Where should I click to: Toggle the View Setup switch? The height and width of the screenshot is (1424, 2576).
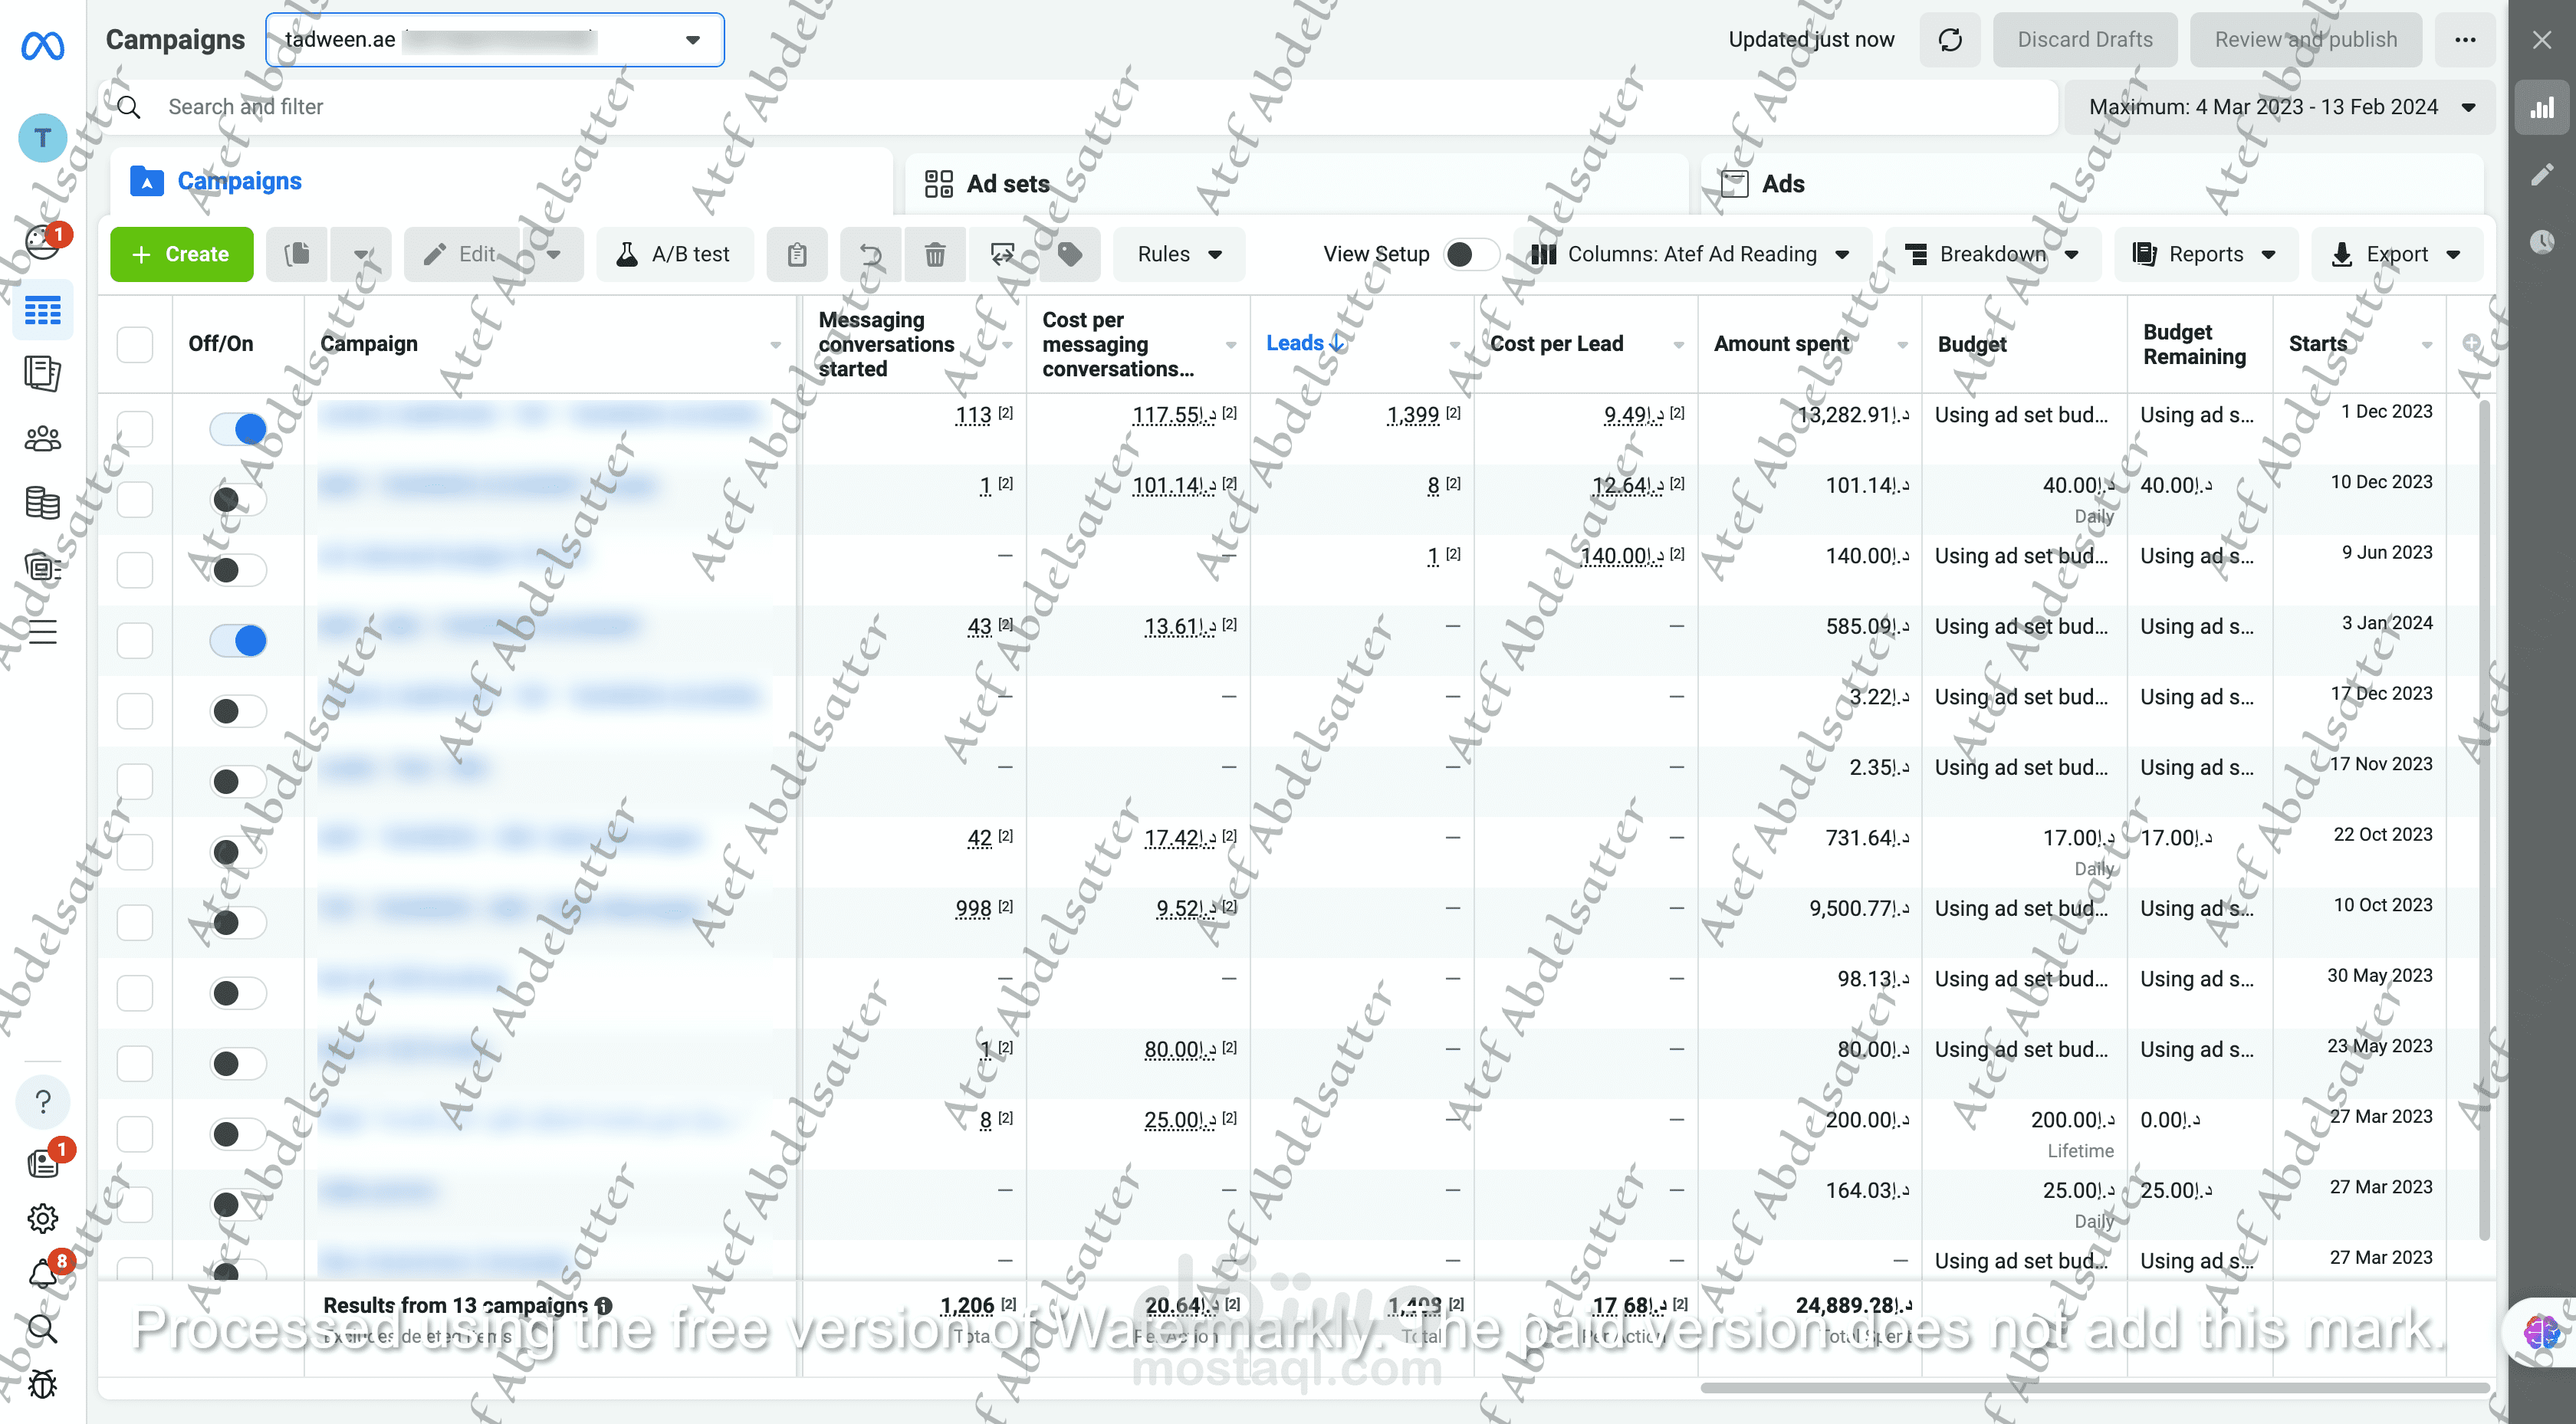1470,254
